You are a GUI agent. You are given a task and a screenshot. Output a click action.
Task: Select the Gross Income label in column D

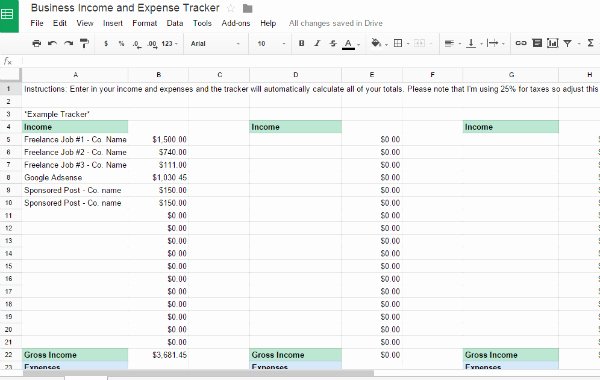295,355
